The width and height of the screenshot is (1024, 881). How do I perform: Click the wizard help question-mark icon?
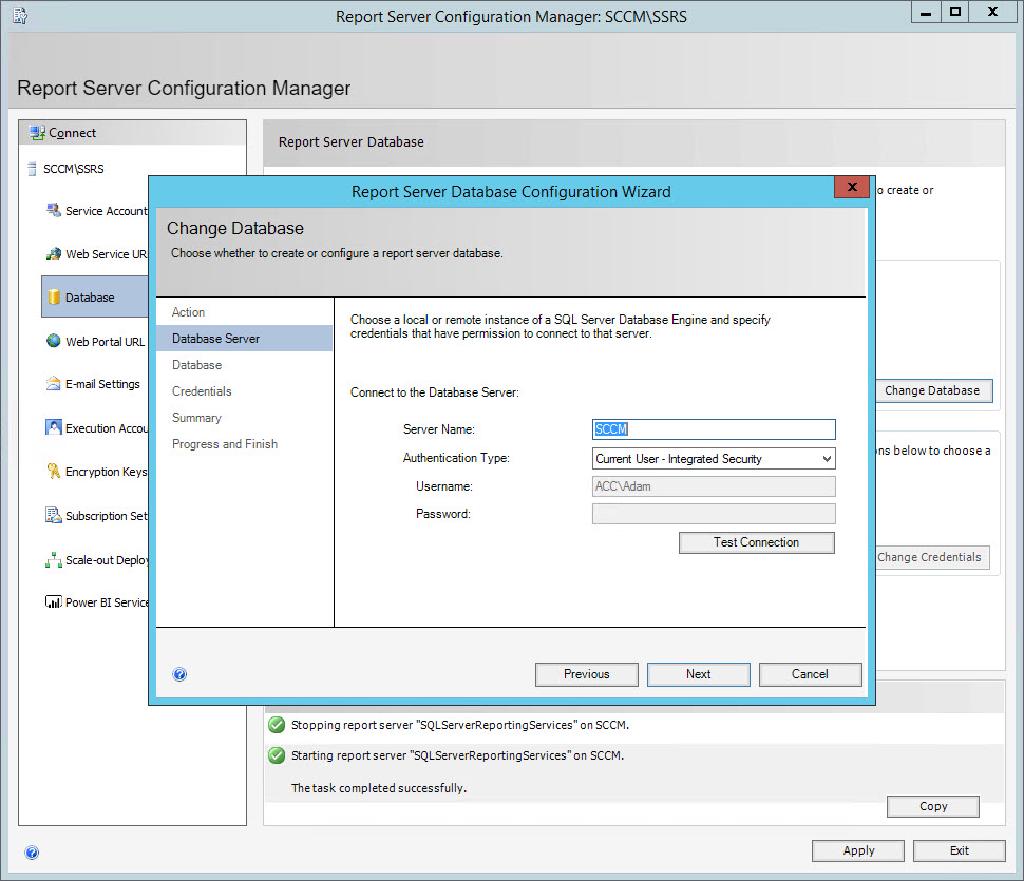[180, 674]
